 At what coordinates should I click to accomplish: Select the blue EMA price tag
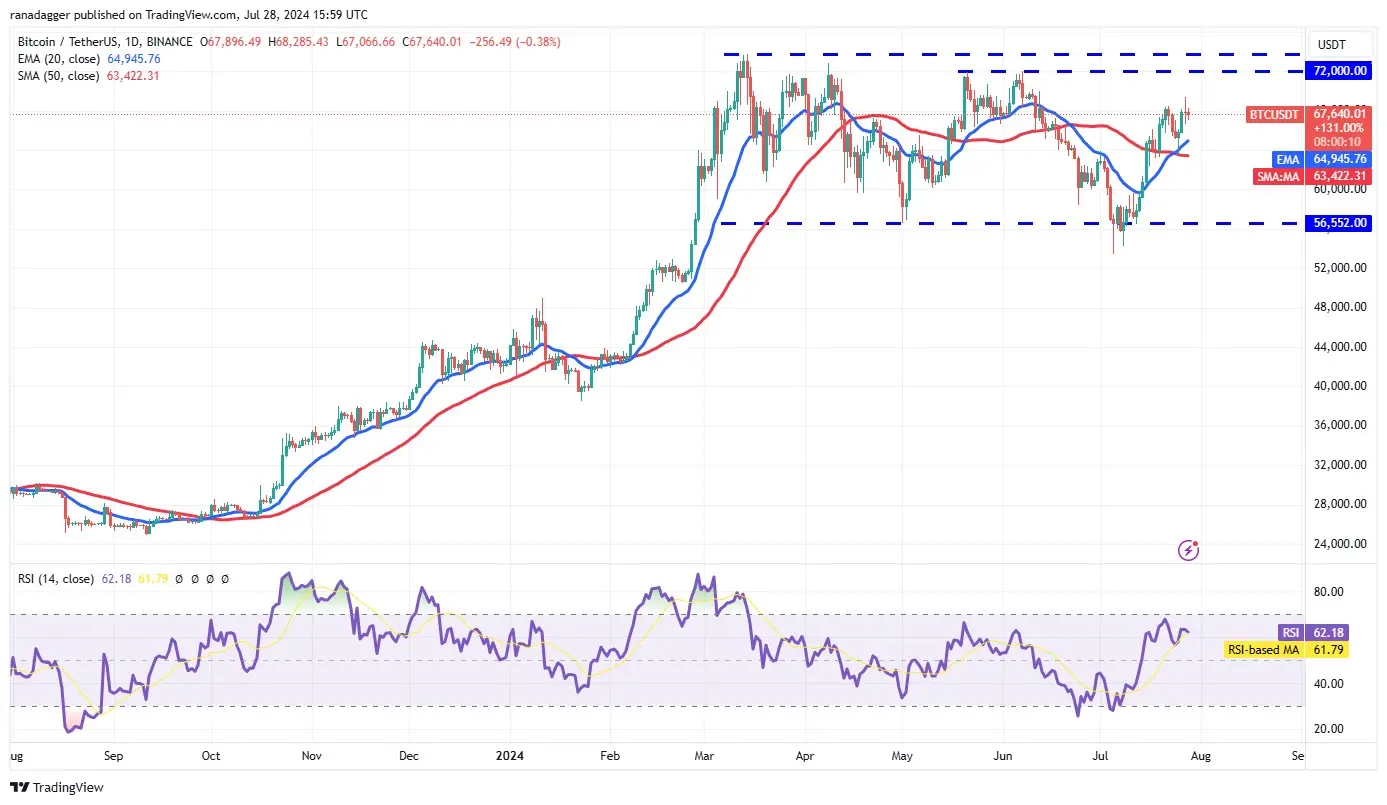click(x=1286, y=159)
